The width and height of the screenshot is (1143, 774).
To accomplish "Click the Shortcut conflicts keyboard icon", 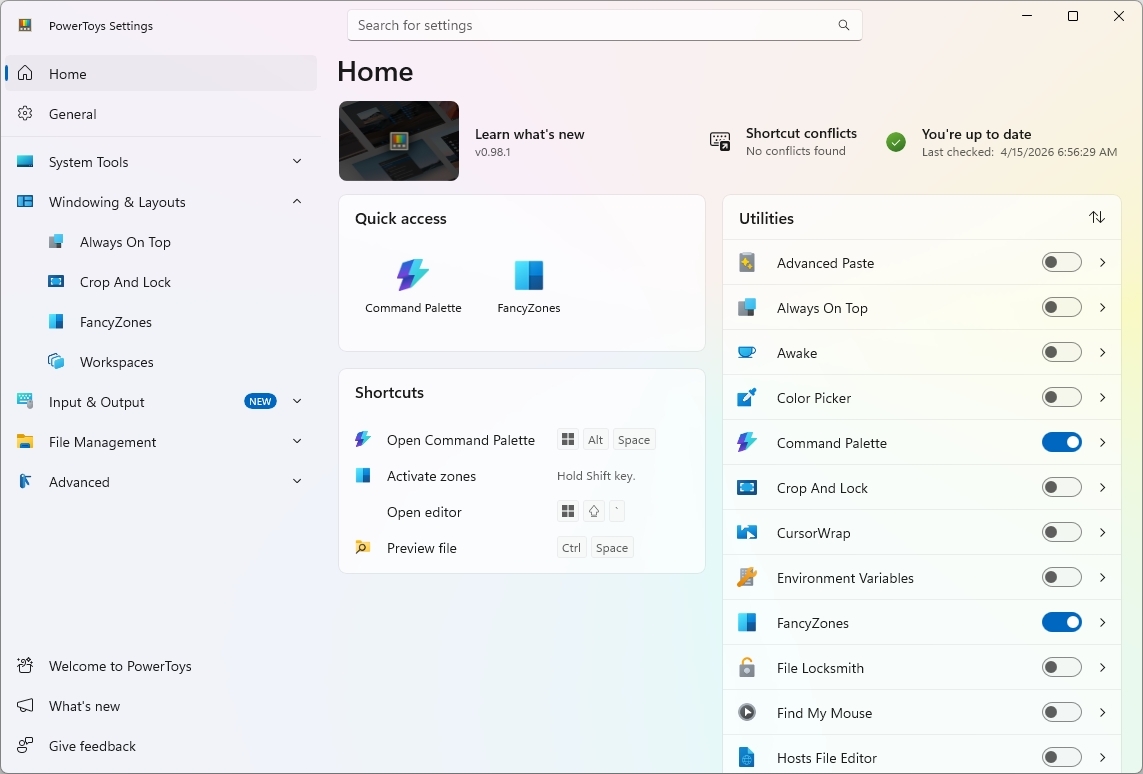I will pos(718,142).
